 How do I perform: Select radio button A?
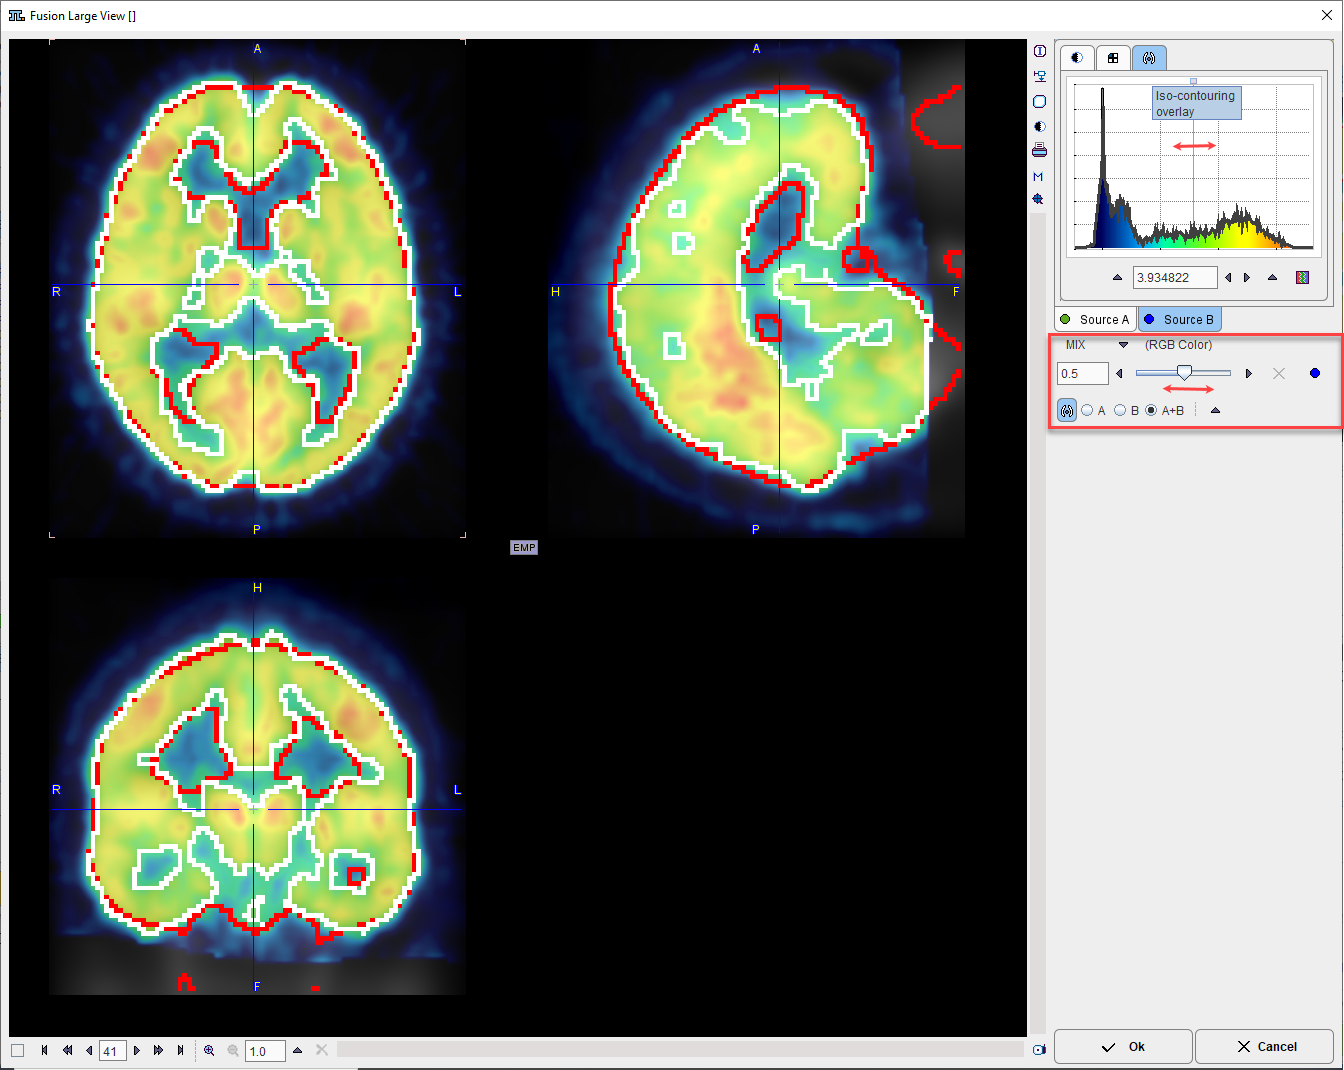[1087, 411]
